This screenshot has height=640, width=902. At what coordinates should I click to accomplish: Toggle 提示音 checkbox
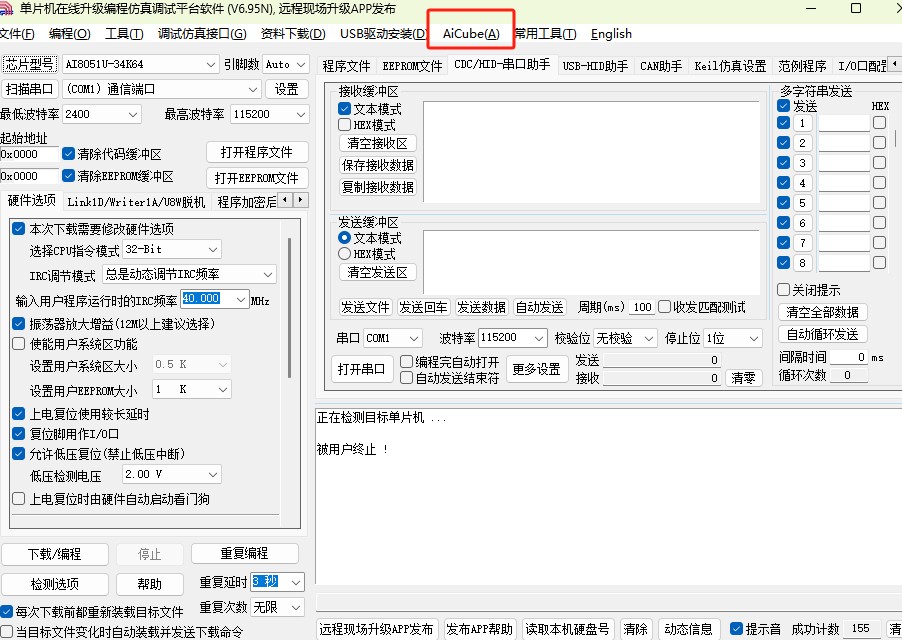click(x=736, y=628)
